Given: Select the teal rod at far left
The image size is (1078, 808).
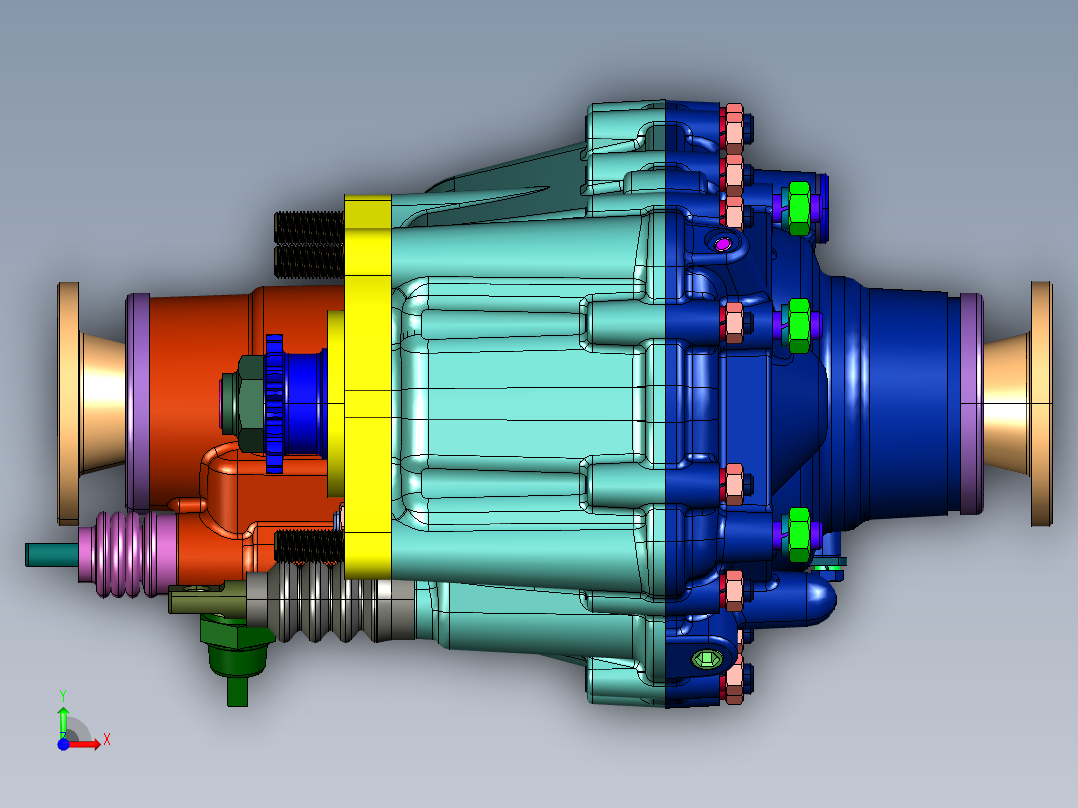Looking at the screenshot, I should pyautogui.click(x=52, y=554).
